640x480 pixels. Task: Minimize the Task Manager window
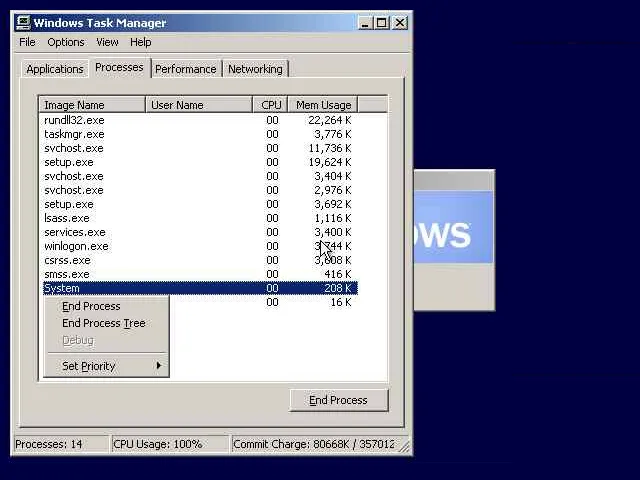coord(365,23)
